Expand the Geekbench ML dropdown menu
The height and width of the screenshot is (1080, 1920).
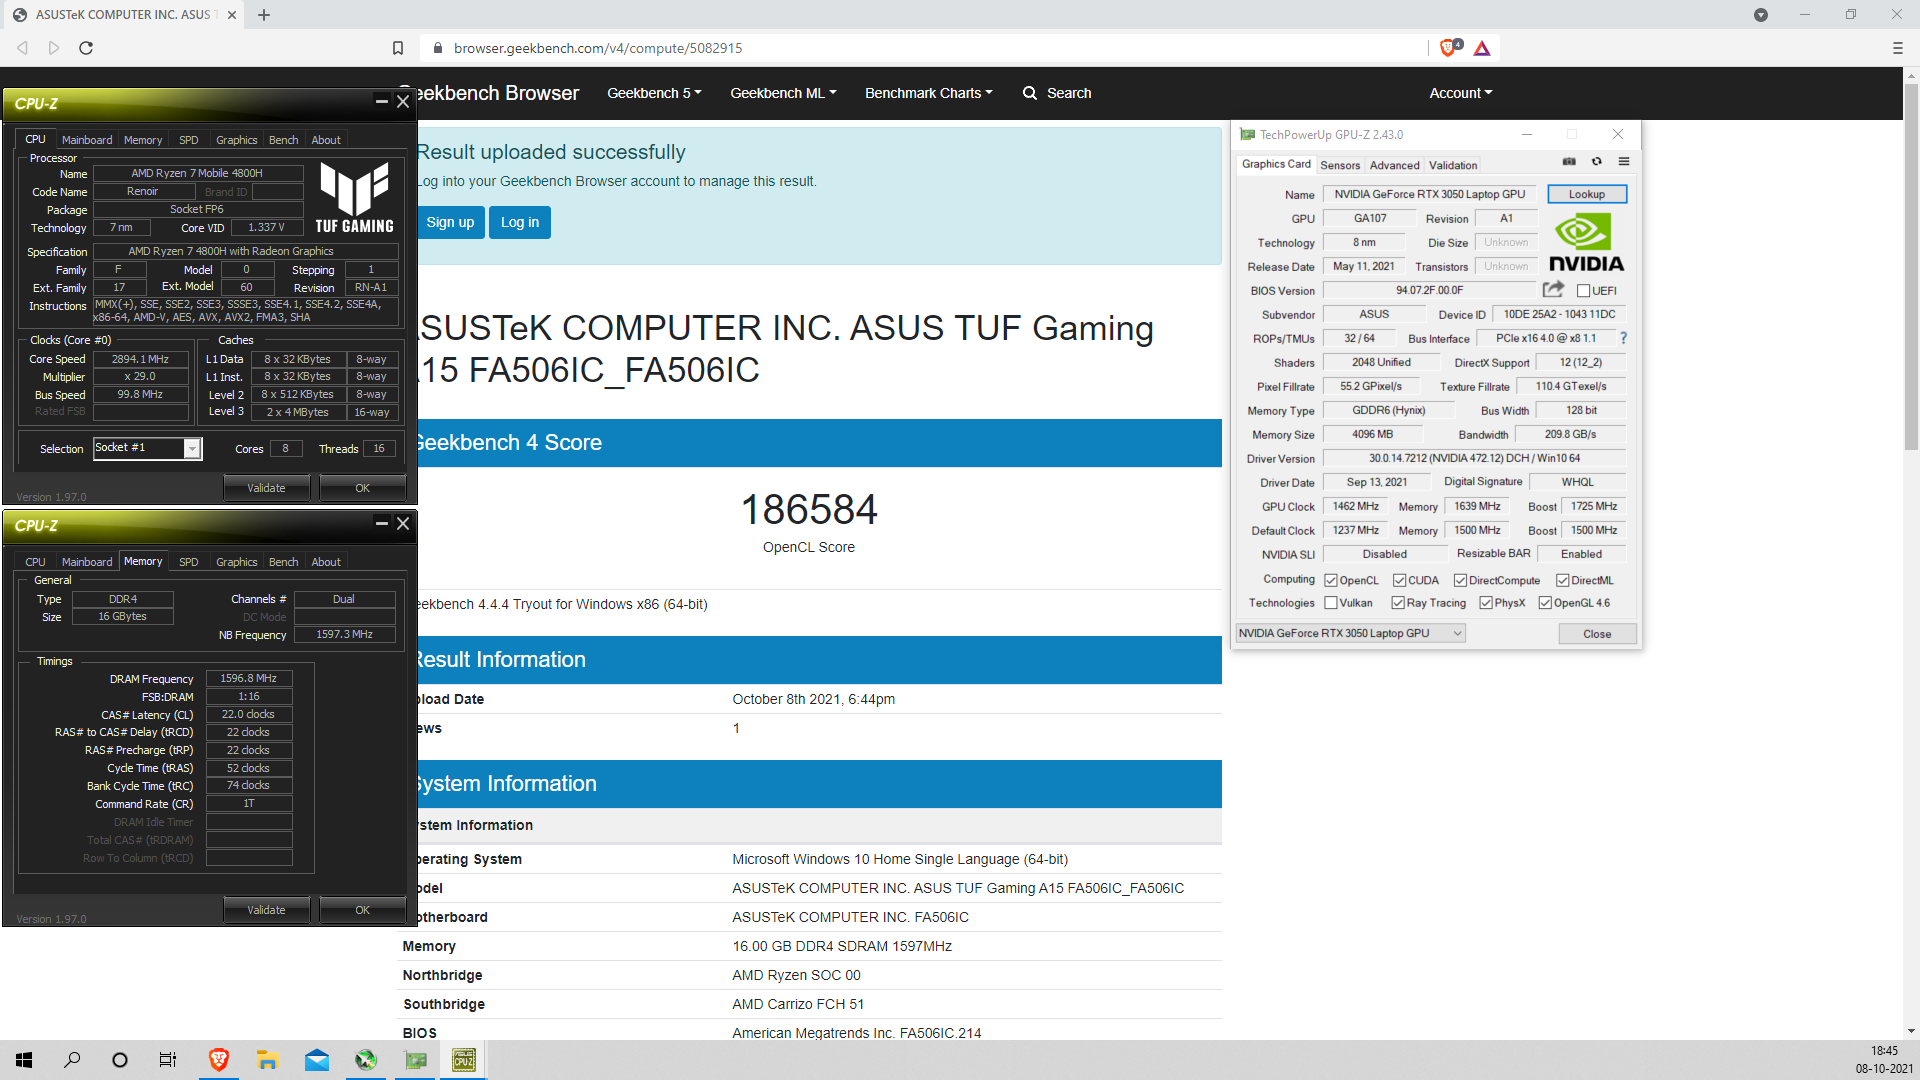[x=783, y=93]
